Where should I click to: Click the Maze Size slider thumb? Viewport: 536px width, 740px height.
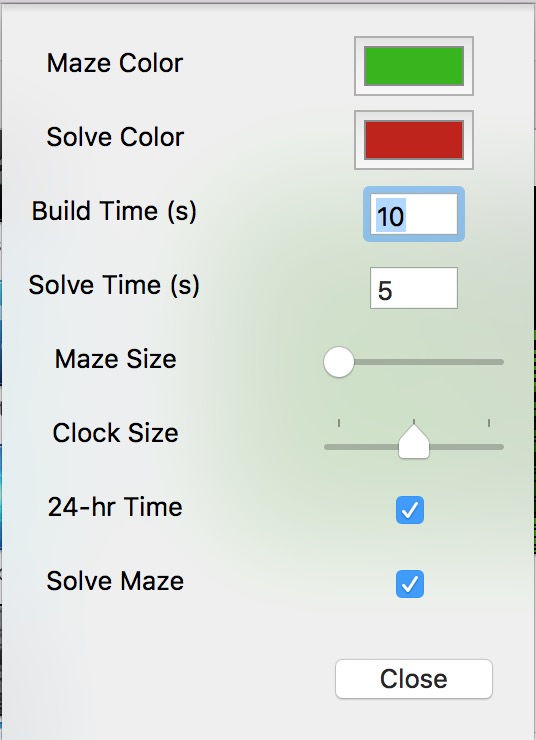tap(339, 362)
